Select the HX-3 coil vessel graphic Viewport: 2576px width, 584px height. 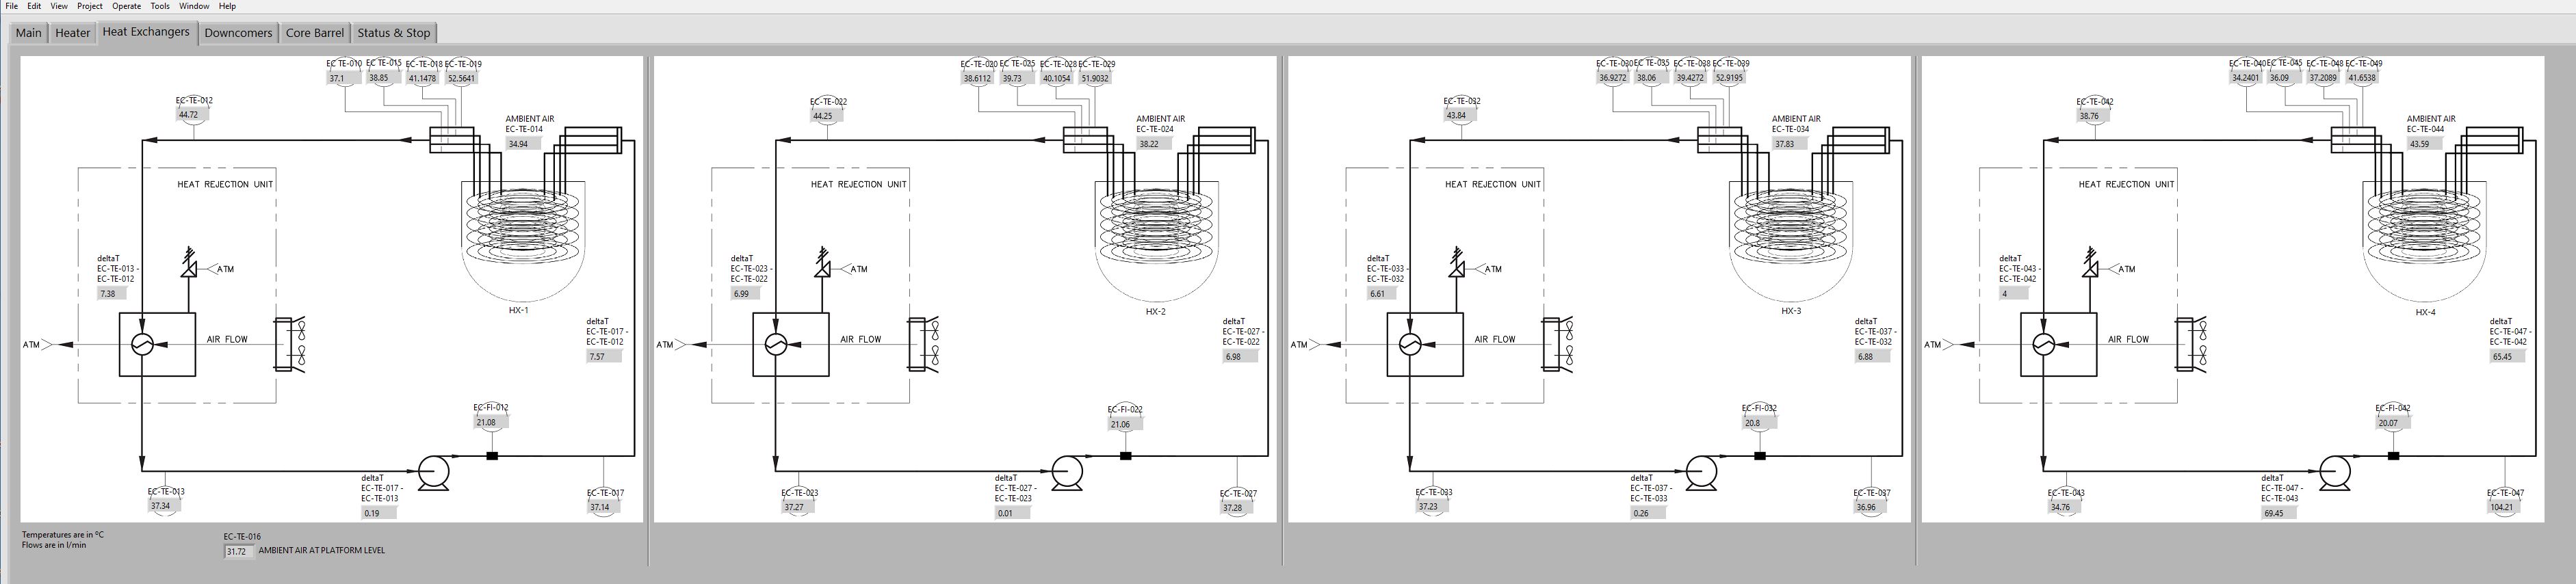coord(1790,240)
